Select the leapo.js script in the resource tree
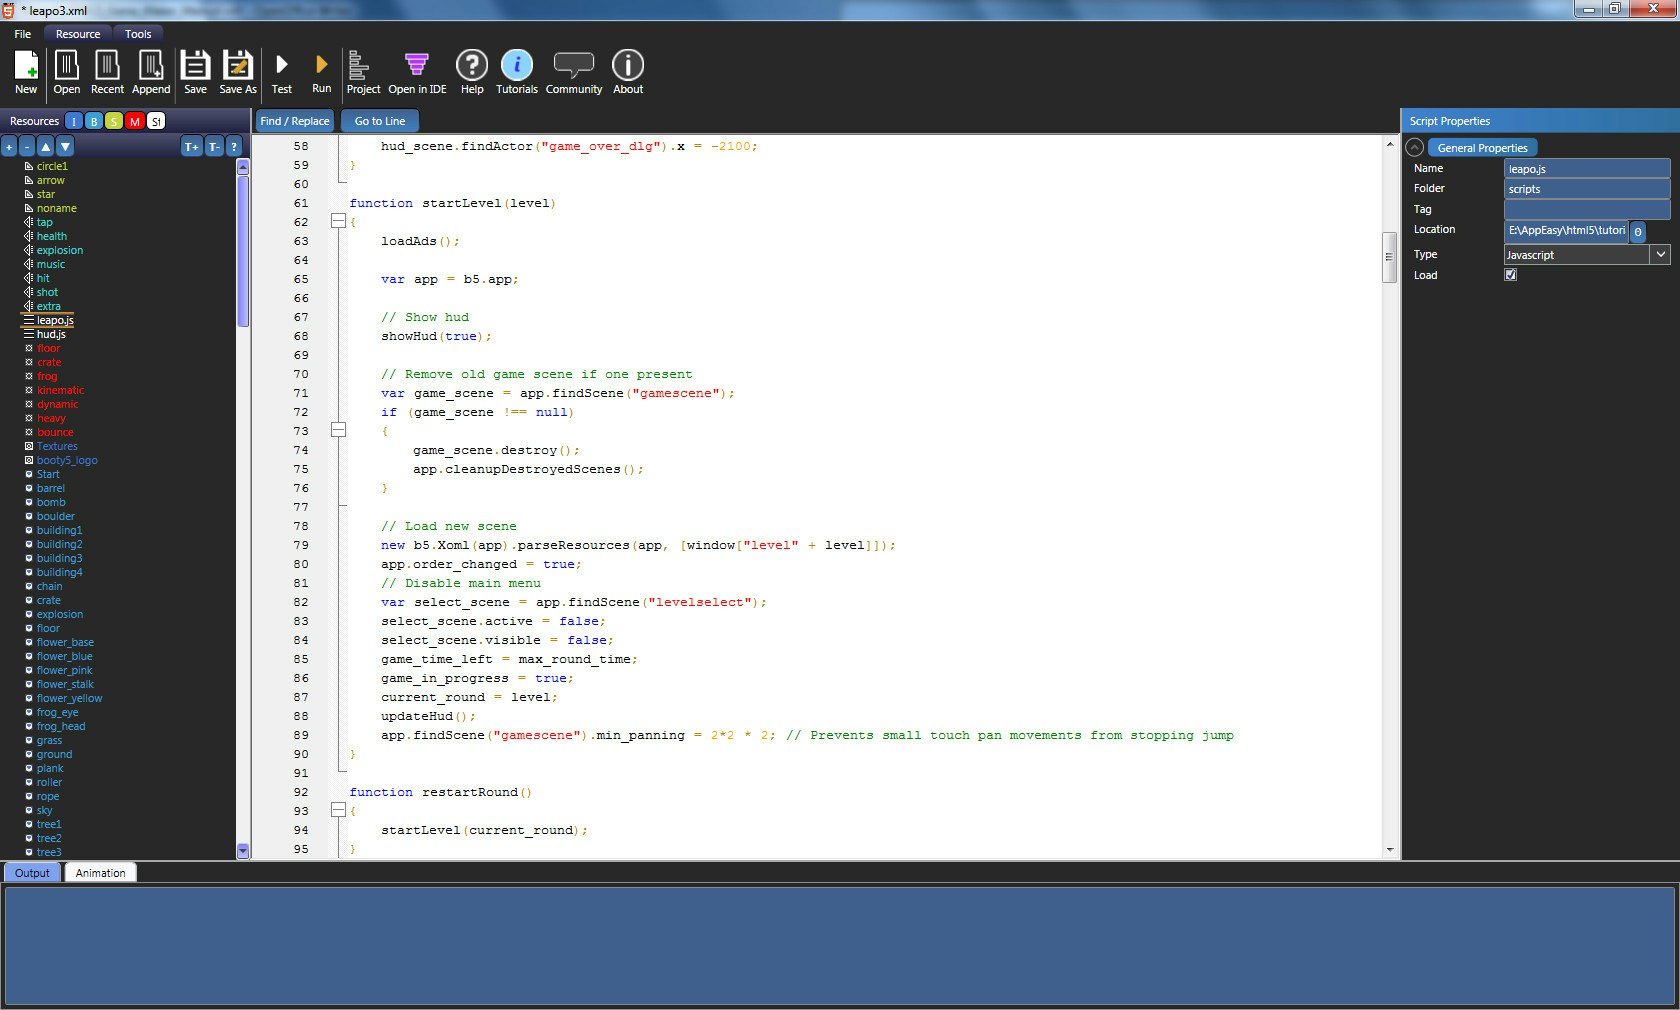 (54, 320)
